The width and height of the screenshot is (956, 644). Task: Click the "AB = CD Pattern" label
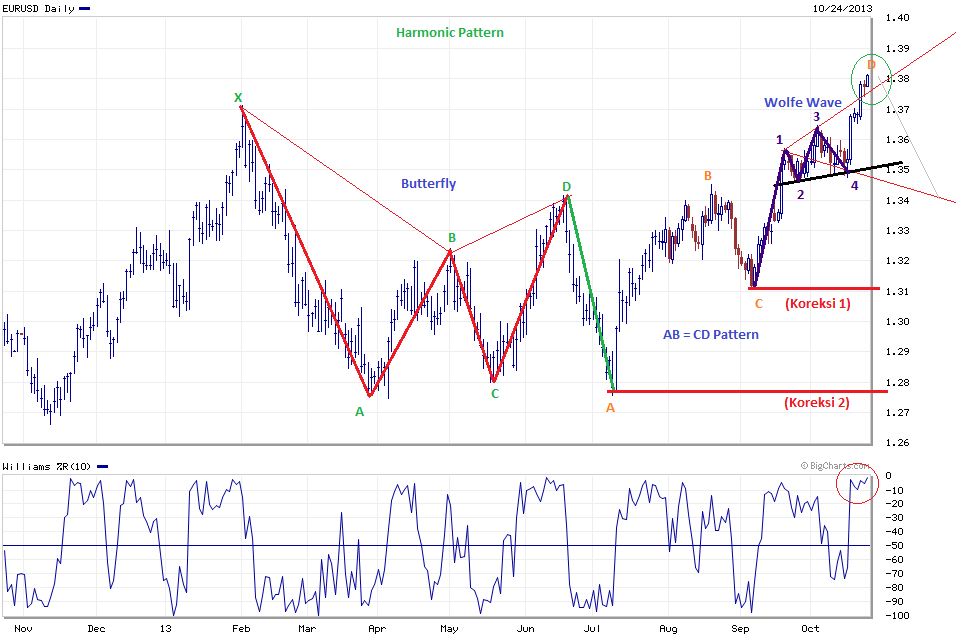(x=711, y=335)
